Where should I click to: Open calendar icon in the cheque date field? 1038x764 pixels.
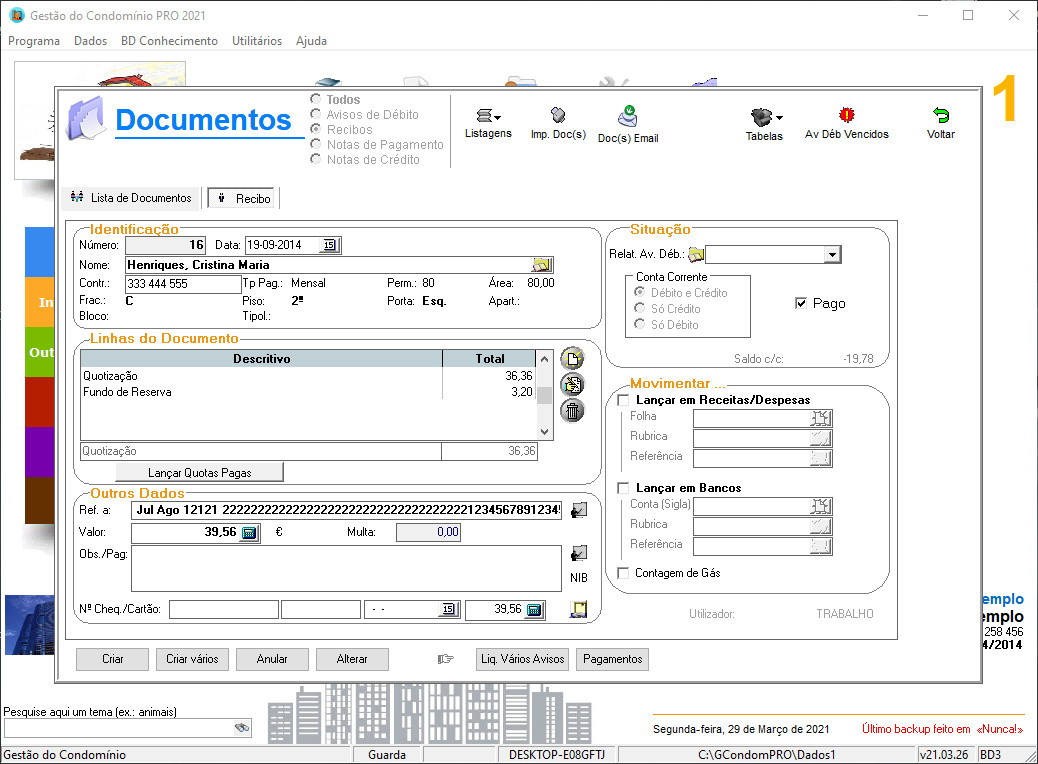coord(448,609)
